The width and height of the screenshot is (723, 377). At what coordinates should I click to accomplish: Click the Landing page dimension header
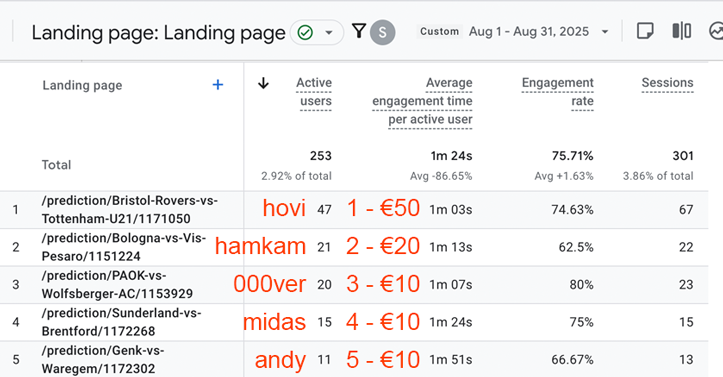(83, 85)
